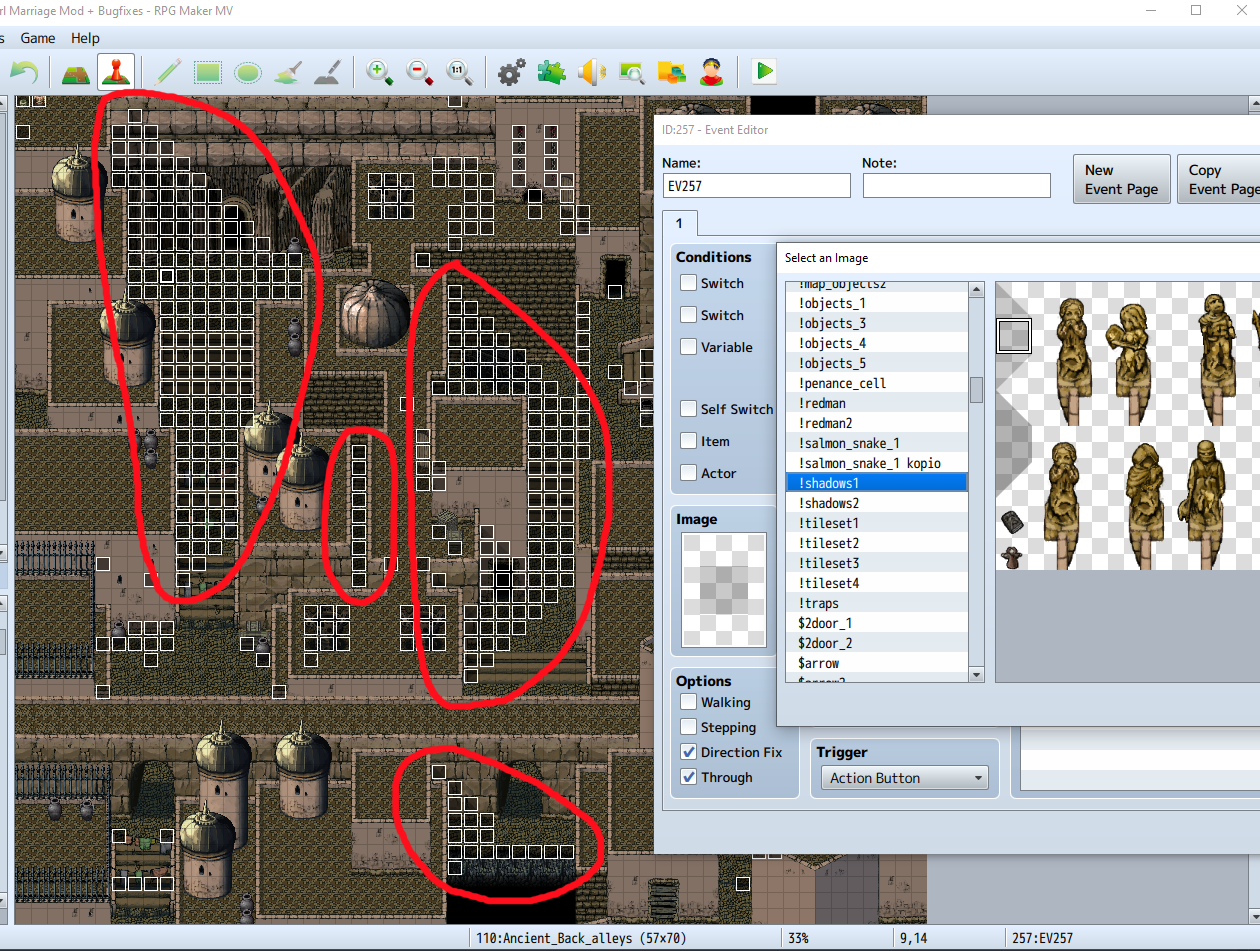The width and height of the screenshot is (1260, 951).
Task: Select !traps in image list
Action: point(877,603)
